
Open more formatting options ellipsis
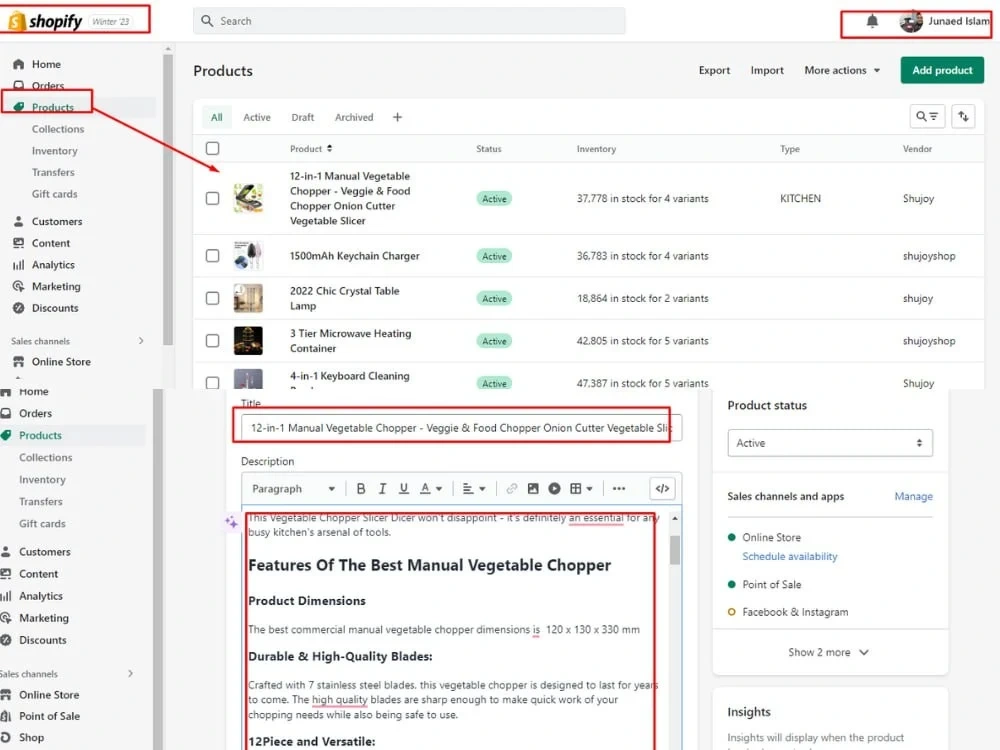619,489
